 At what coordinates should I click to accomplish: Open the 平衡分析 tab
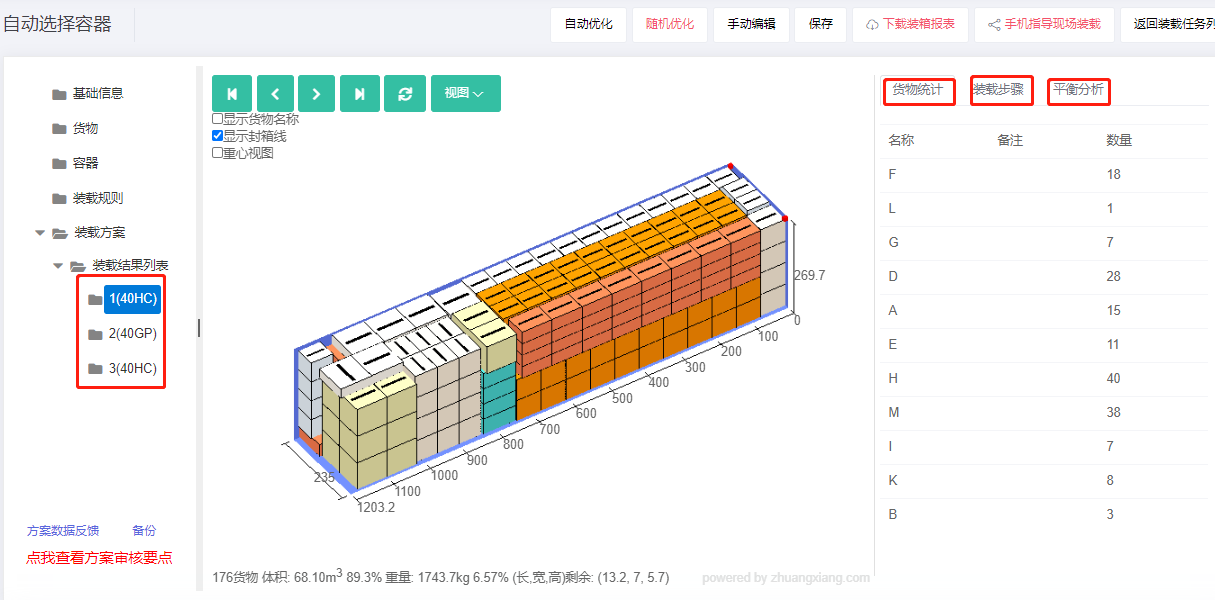1079,90
